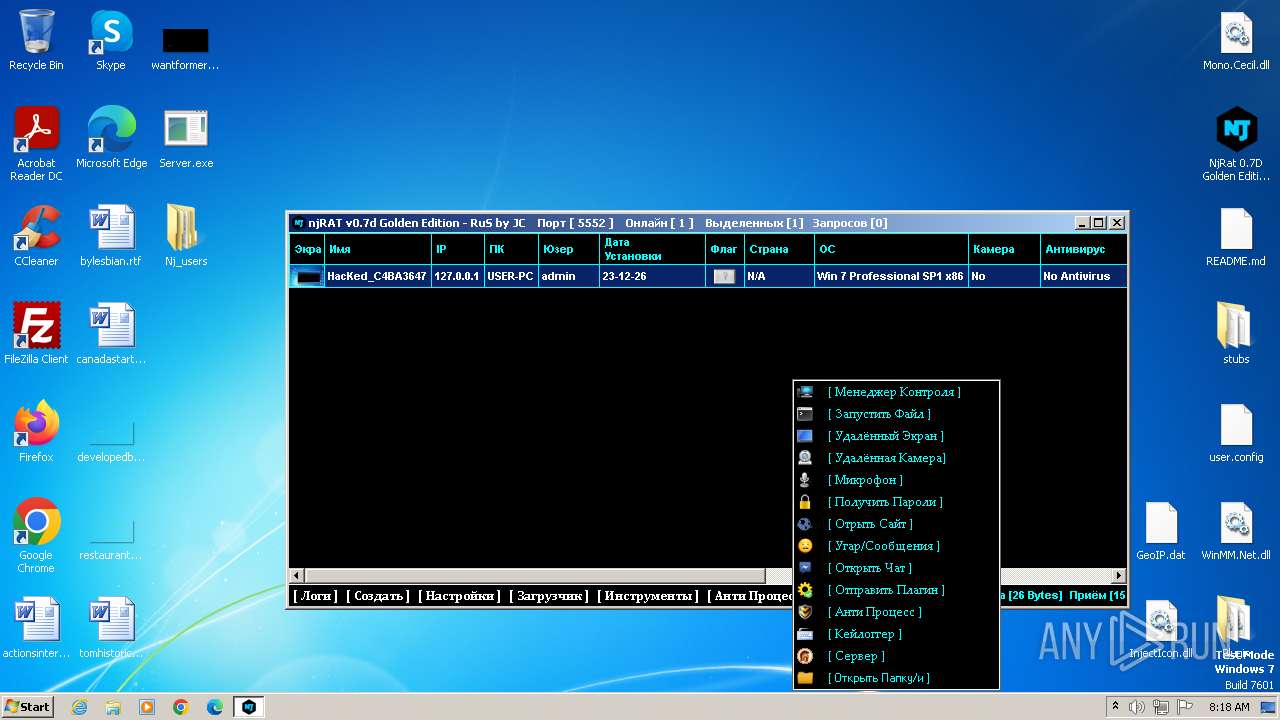Click njRAT taskbar button
This screenshot has width=1280, height=720.
click(249, 707)
